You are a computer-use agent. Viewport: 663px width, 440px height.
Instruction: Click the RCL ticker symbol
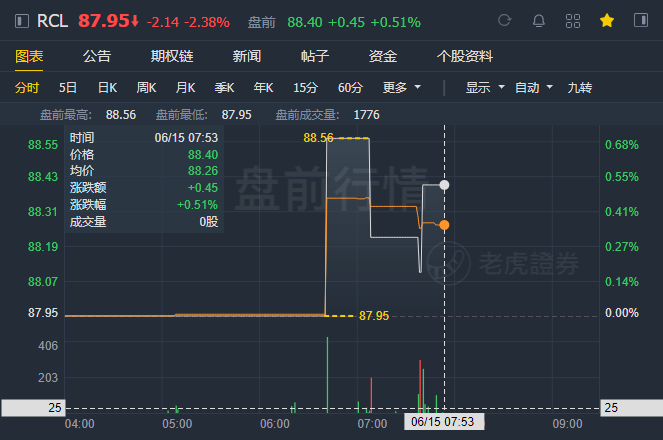click(52, 21)
